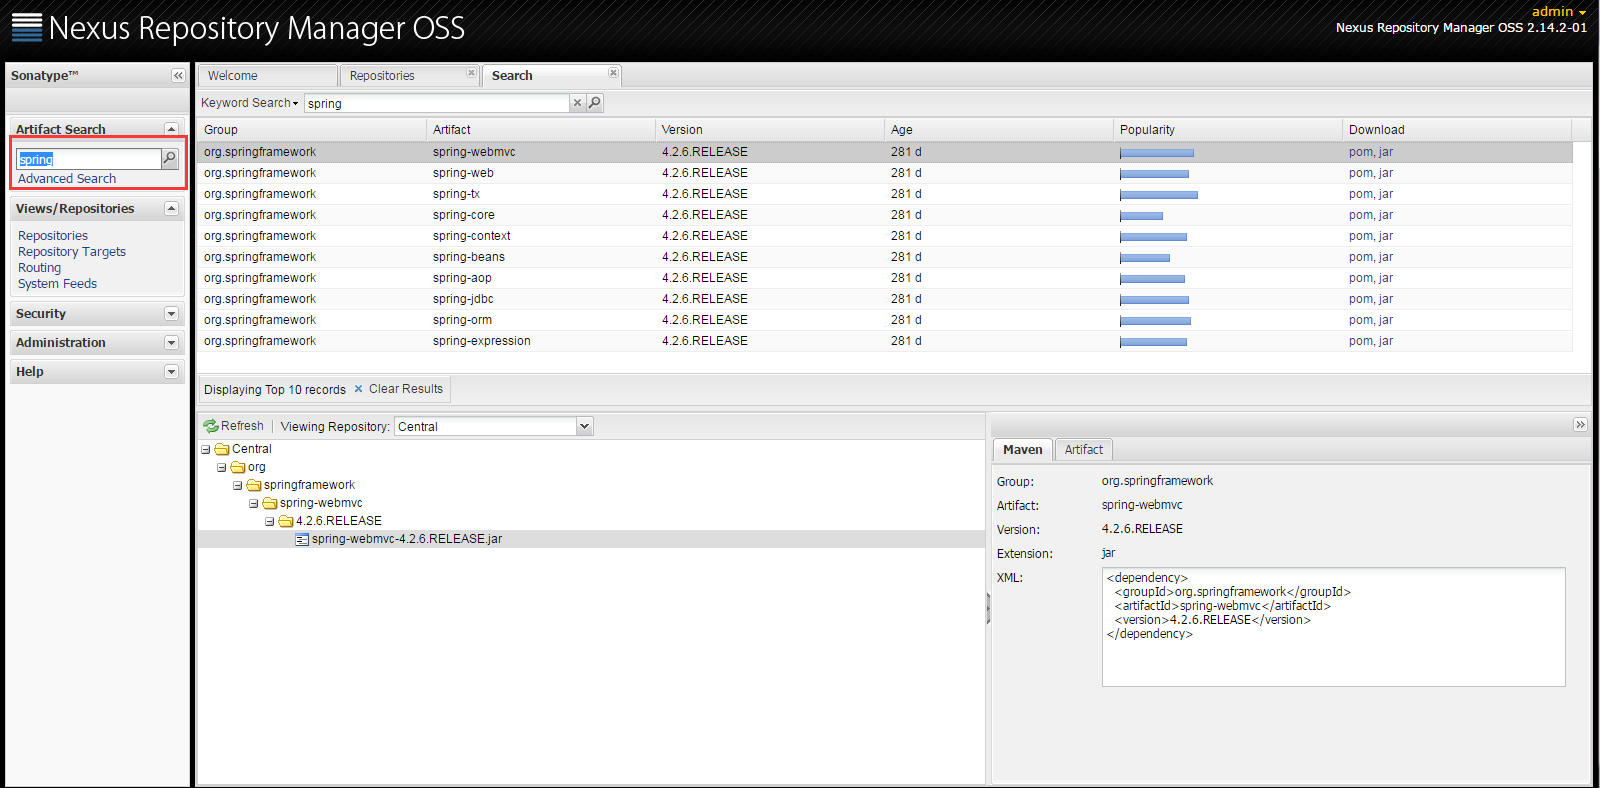
Task: Click Clear Results button
Action: click(398, 389)
